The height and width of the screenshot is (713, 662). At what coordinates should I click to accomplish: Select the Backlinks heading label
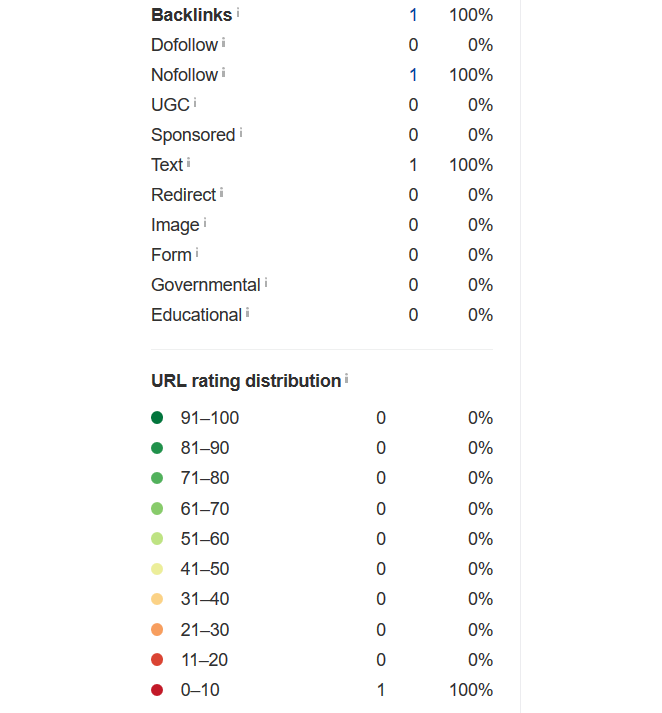[x=191, y=15]
